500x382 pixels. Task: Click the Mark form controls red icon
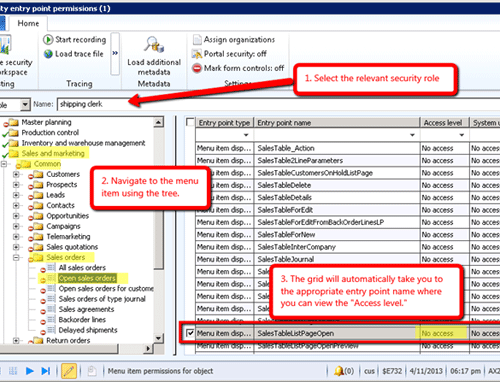point(197,68)
